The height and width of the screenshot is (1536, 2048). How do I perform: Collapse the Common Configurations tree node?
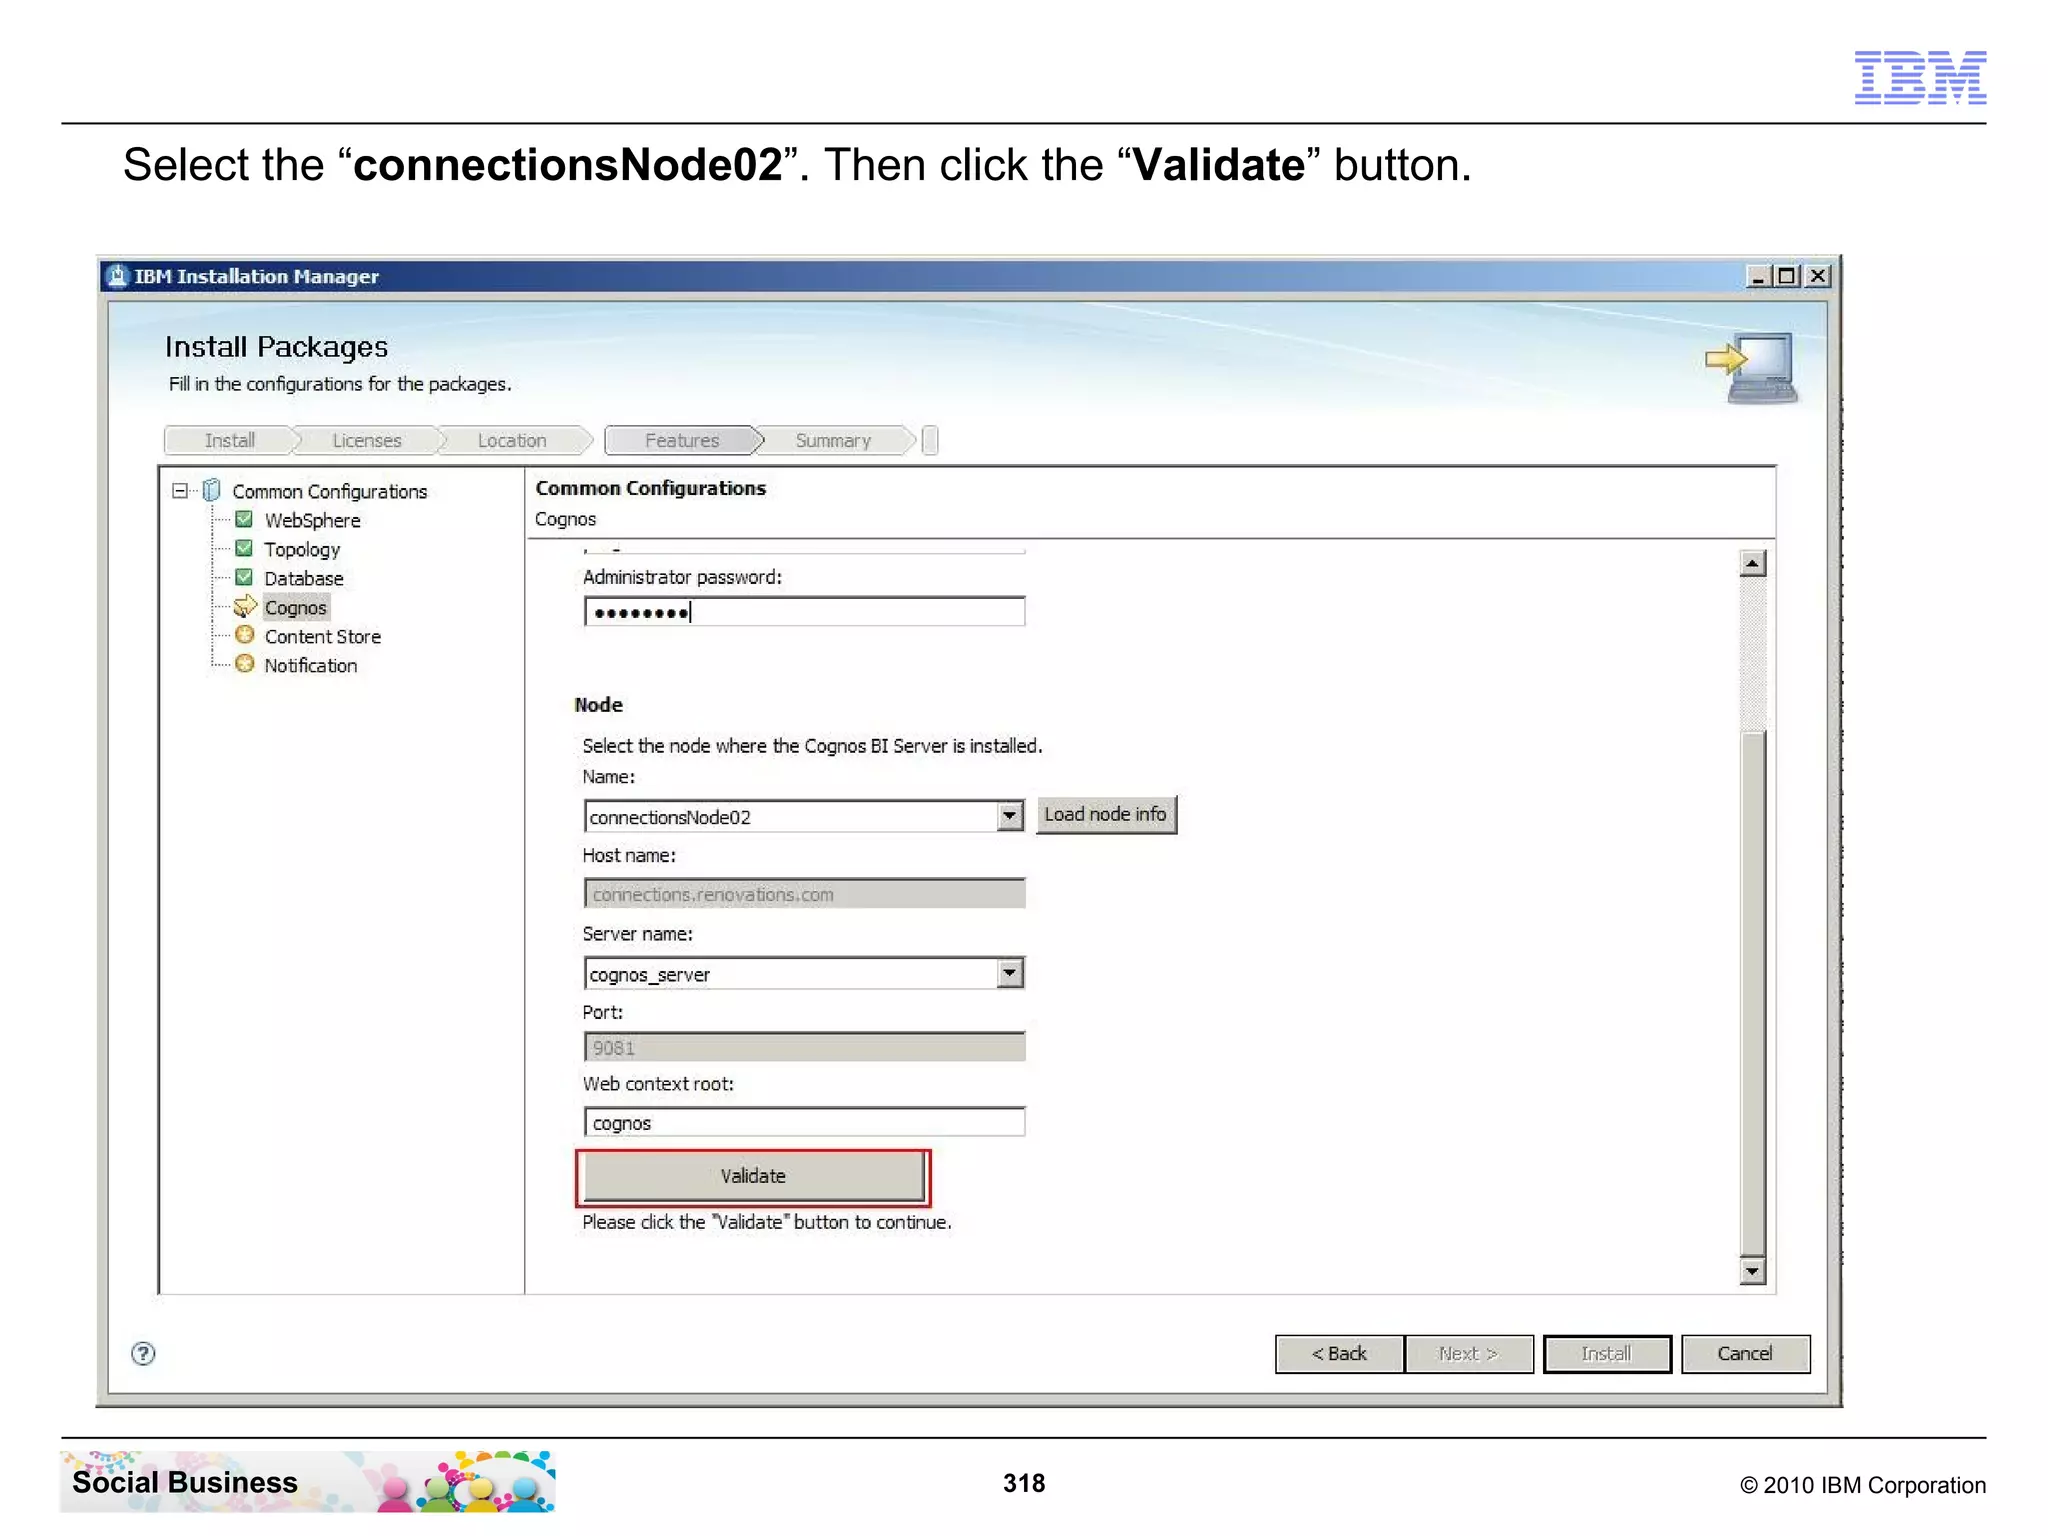coord(180,490)
